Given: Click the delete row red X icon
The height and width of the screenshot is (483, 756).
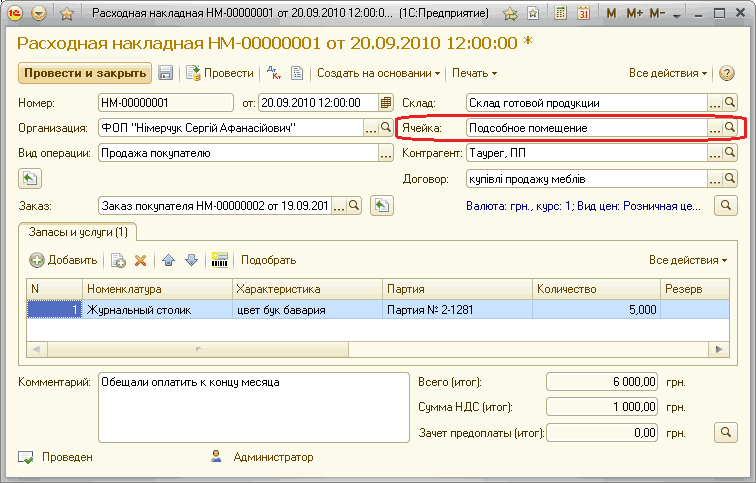Looking at the screenshot, I should click(141, 260).
